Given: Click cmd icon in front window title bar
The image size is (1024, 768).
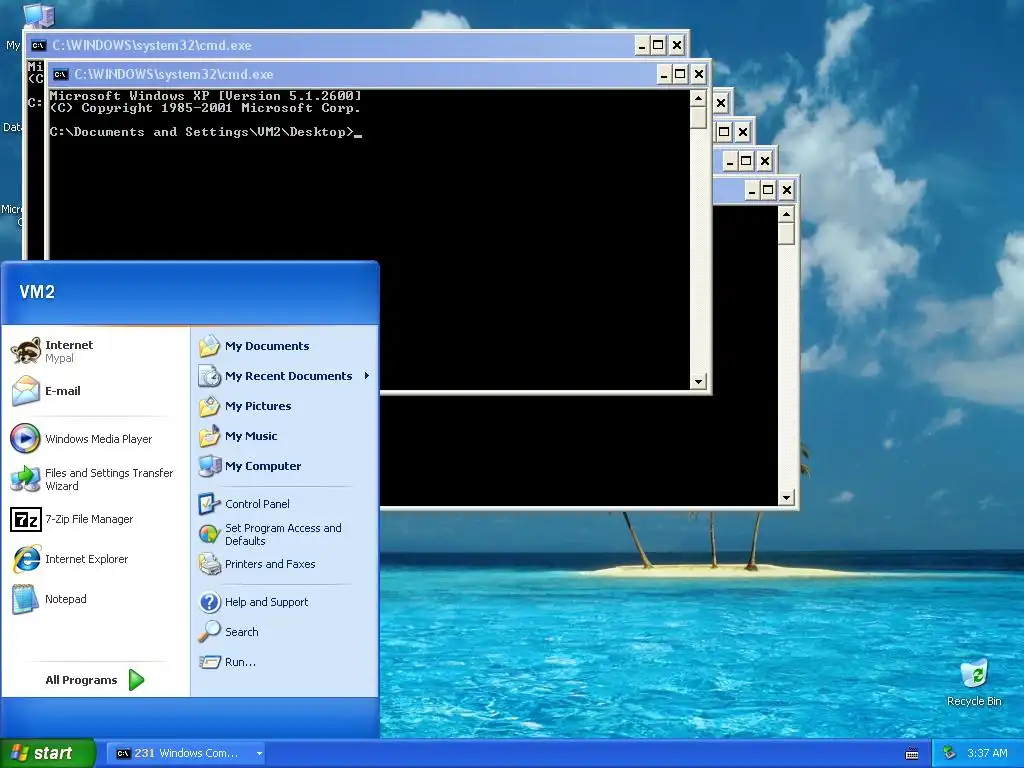Looking at the screenshot, I should [61, 74].
